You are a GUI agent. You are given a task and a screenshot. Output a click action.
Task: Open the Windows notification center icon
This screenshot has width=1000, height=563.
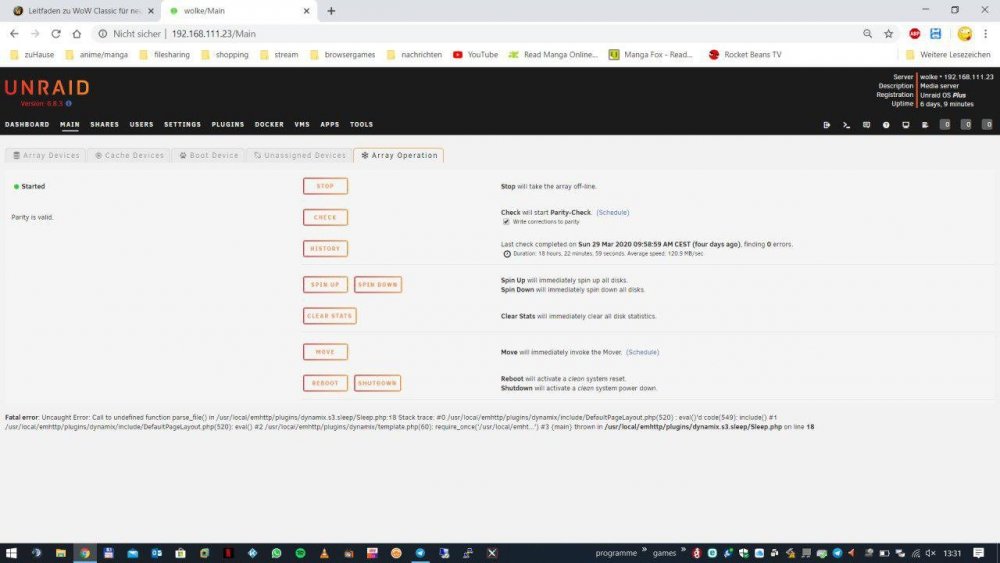pyautogui.click(x=978, y=553)
